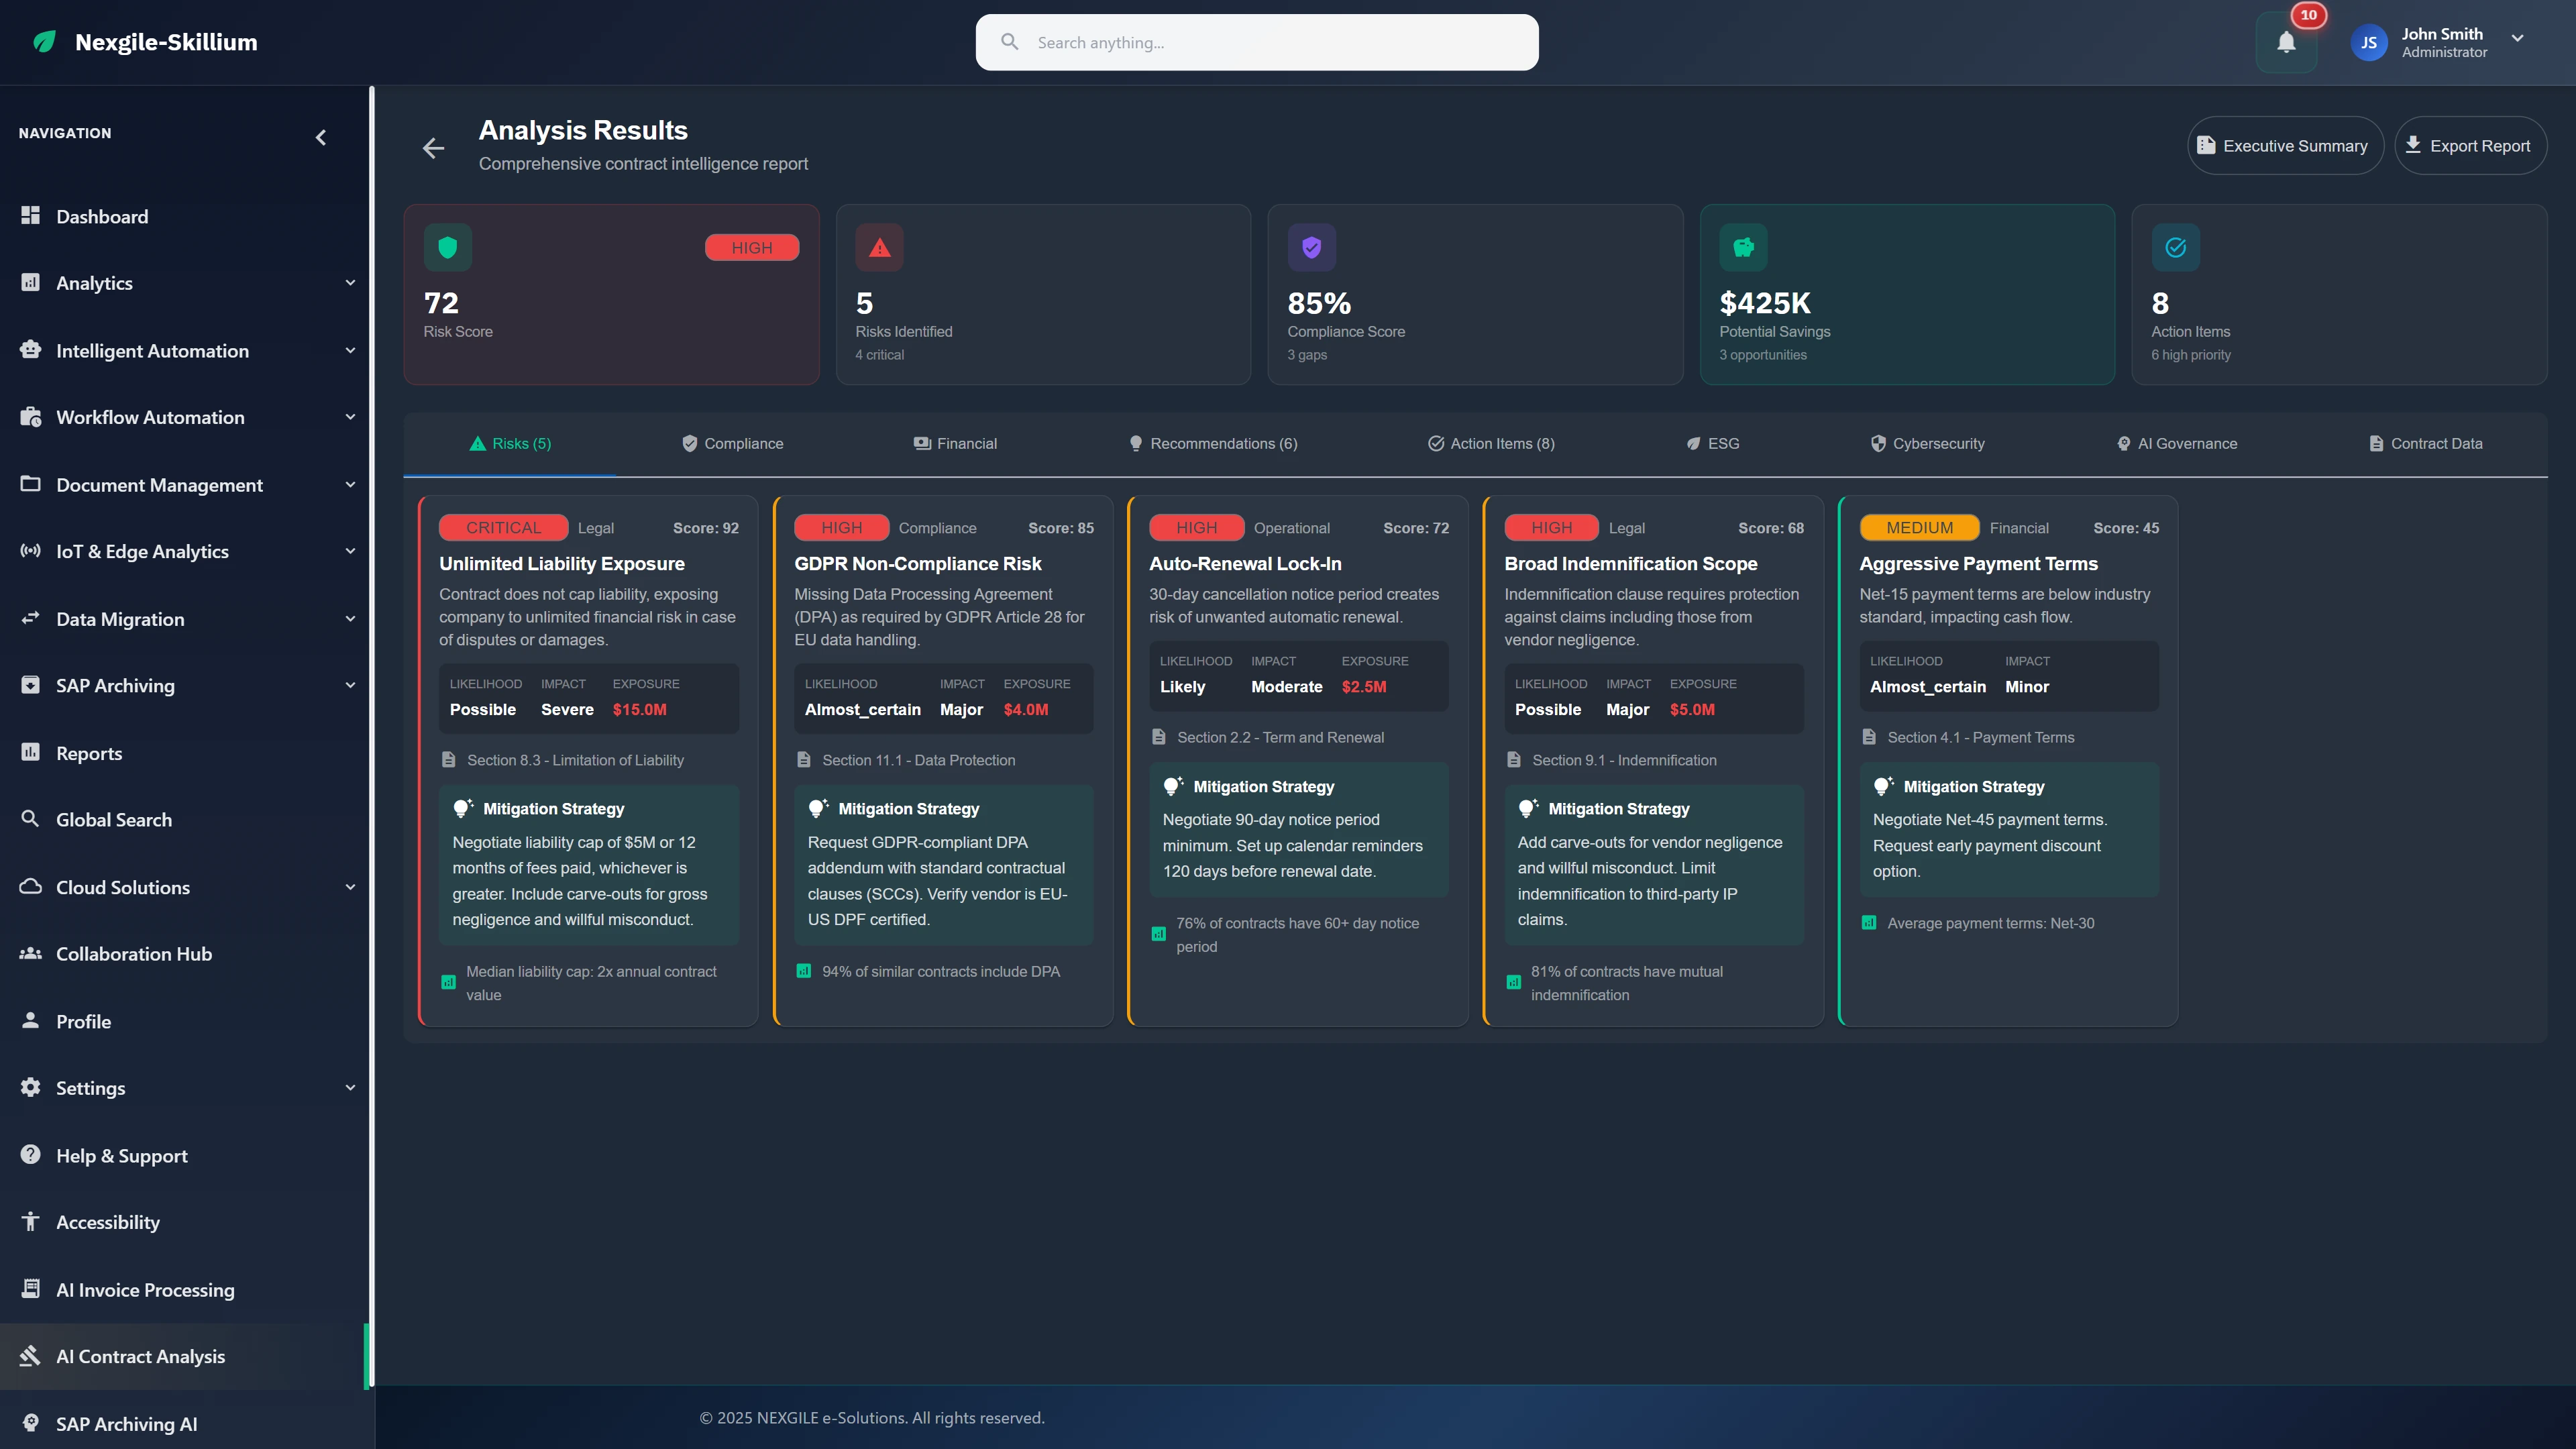
Task: Click the Potential Savings gift icon
Action: pos(1743,247)
